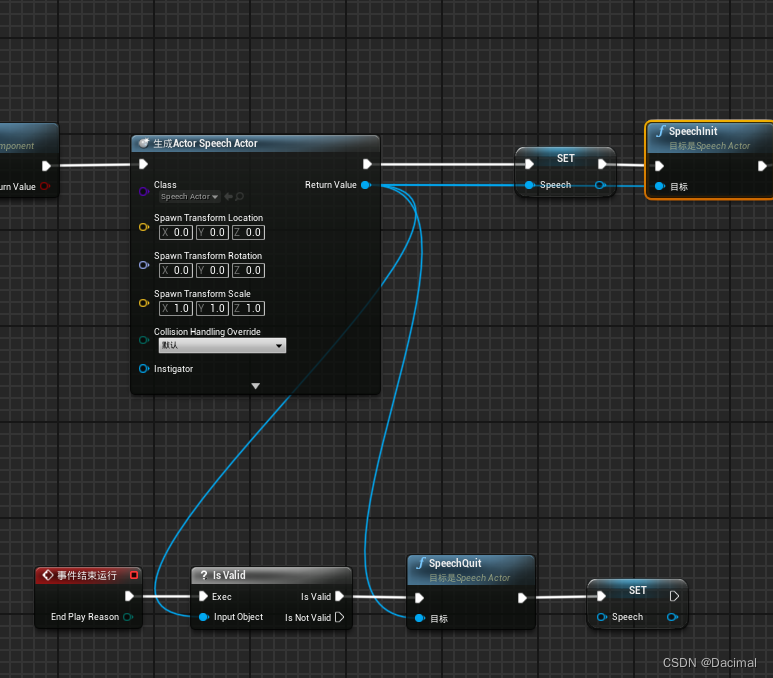This screenshot has height=678, width=773.
Task: Click the Instigator input pin
Action: pyautogui.click(x=144, y=369)
